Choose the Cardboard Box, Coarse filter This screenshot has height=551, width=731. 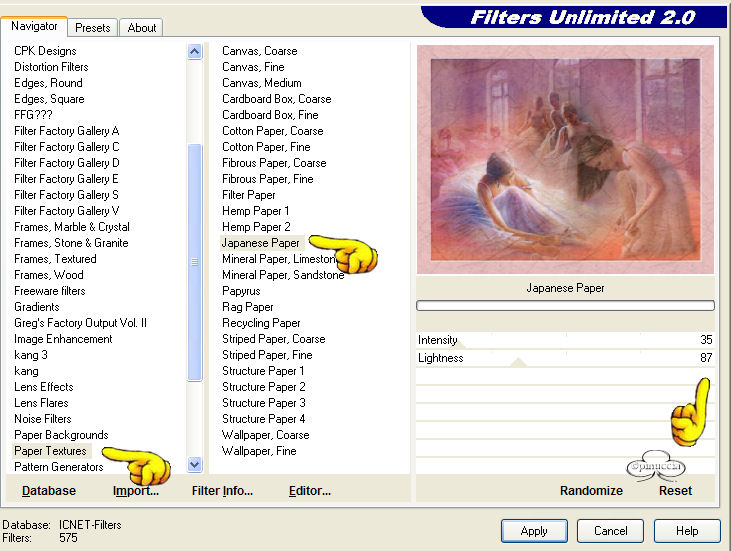tap(276, 99)
